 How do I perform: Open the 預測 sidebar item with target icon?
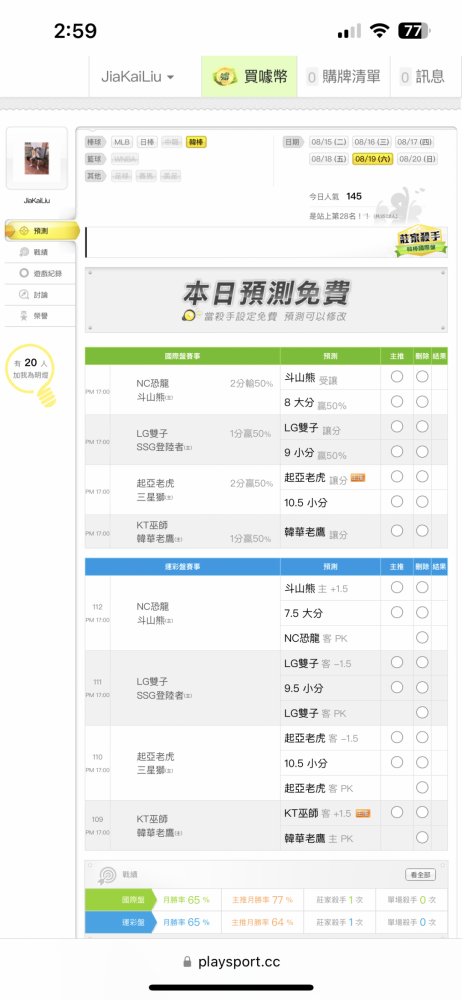coord(41,231)
